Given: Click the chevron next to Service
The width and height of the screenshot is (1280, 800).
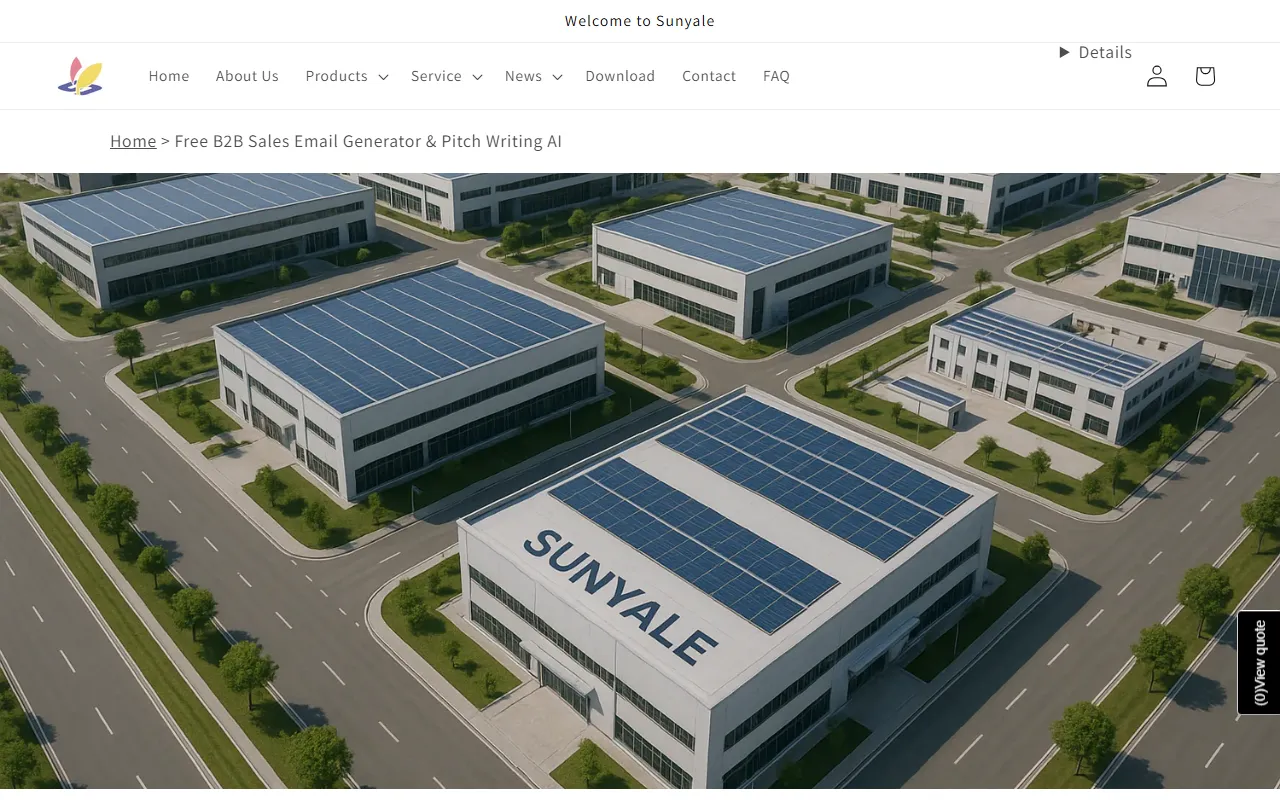Looking at the screenshot, I should pyautogui.click(x=477, y=77).
